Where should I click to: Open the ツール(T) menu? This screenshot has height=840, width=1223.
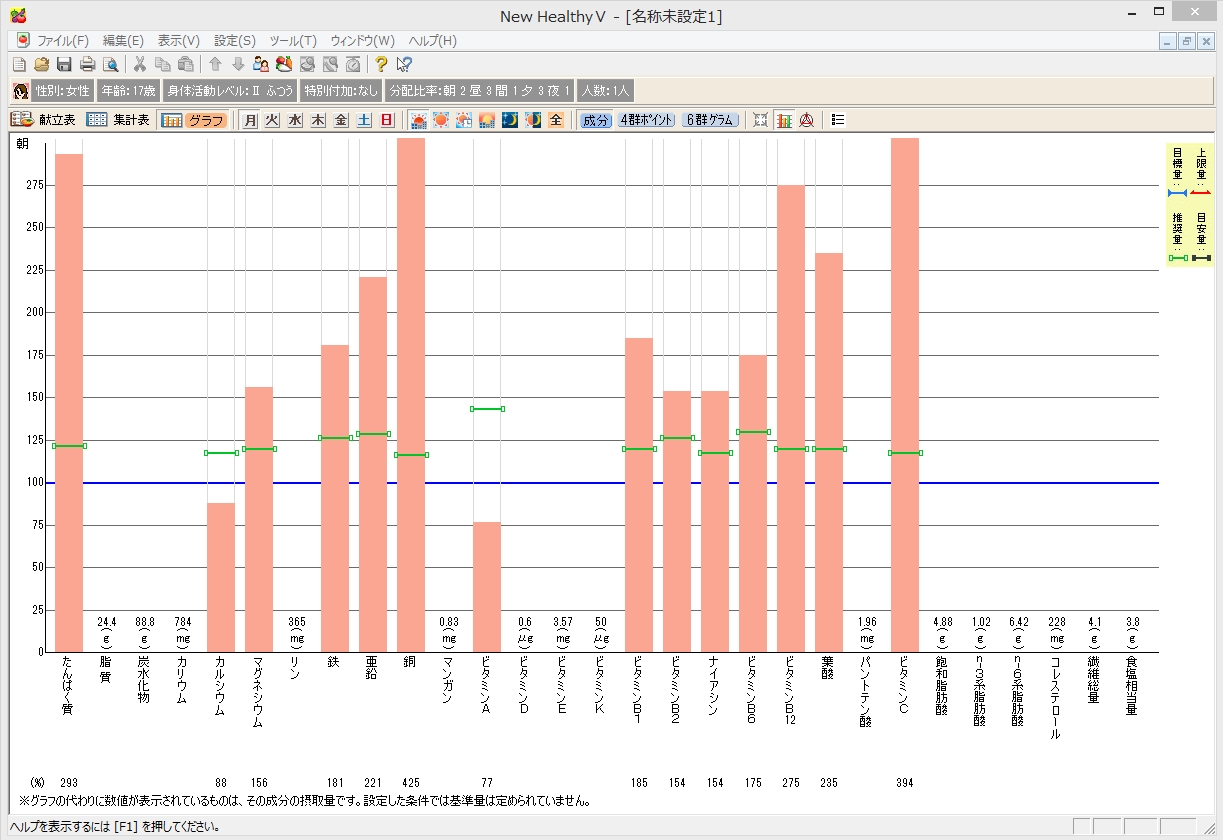tap(293, 41)
